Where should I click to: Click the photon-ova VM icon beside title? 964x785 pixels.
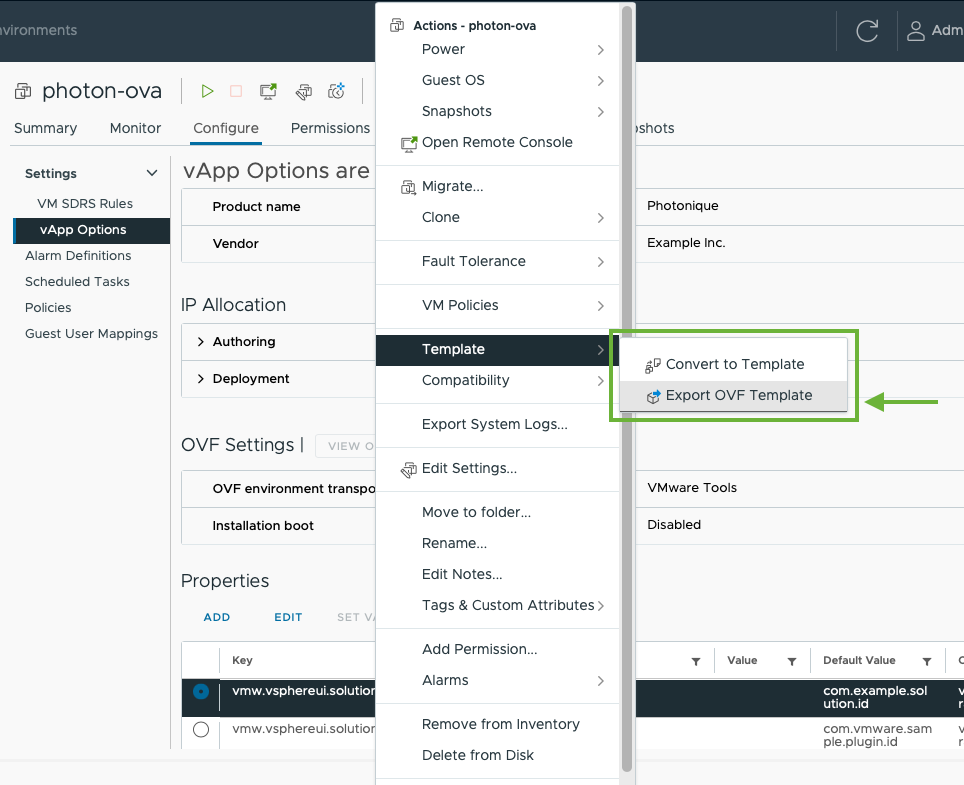23,92
